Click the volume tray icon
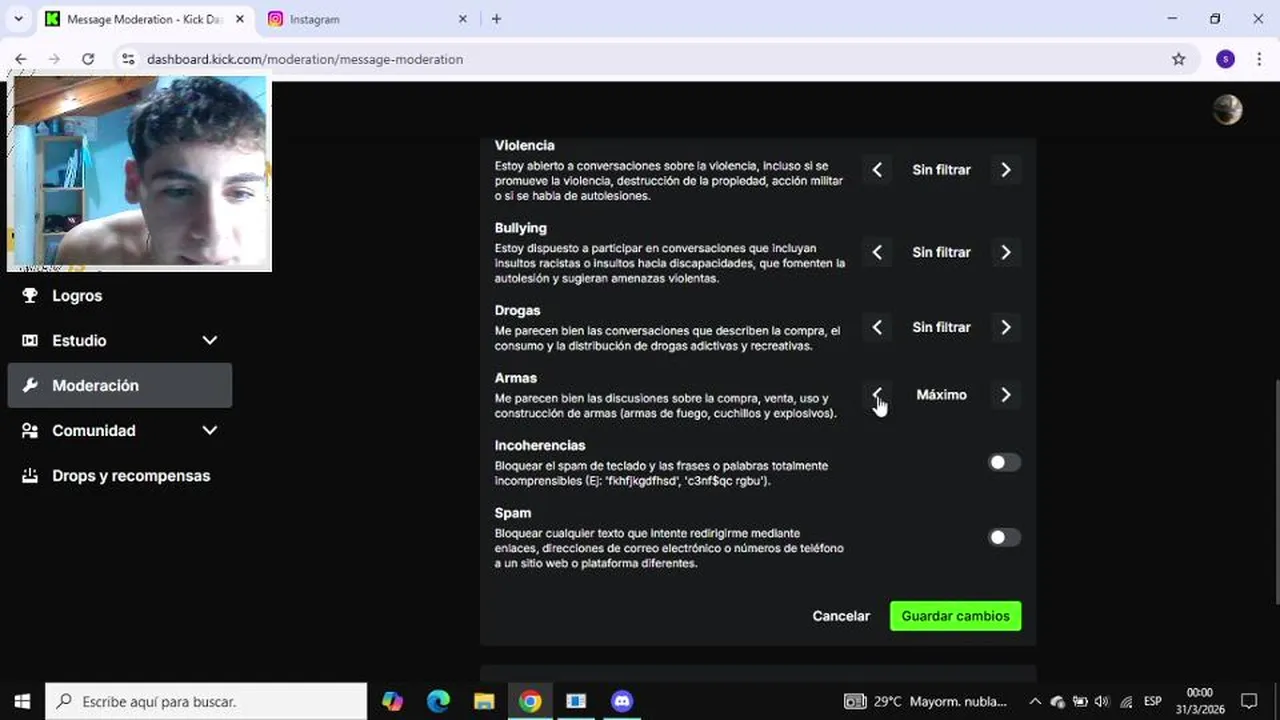Image resolution: width=1280 pixels, height=720 pixels. (1103, 701)
